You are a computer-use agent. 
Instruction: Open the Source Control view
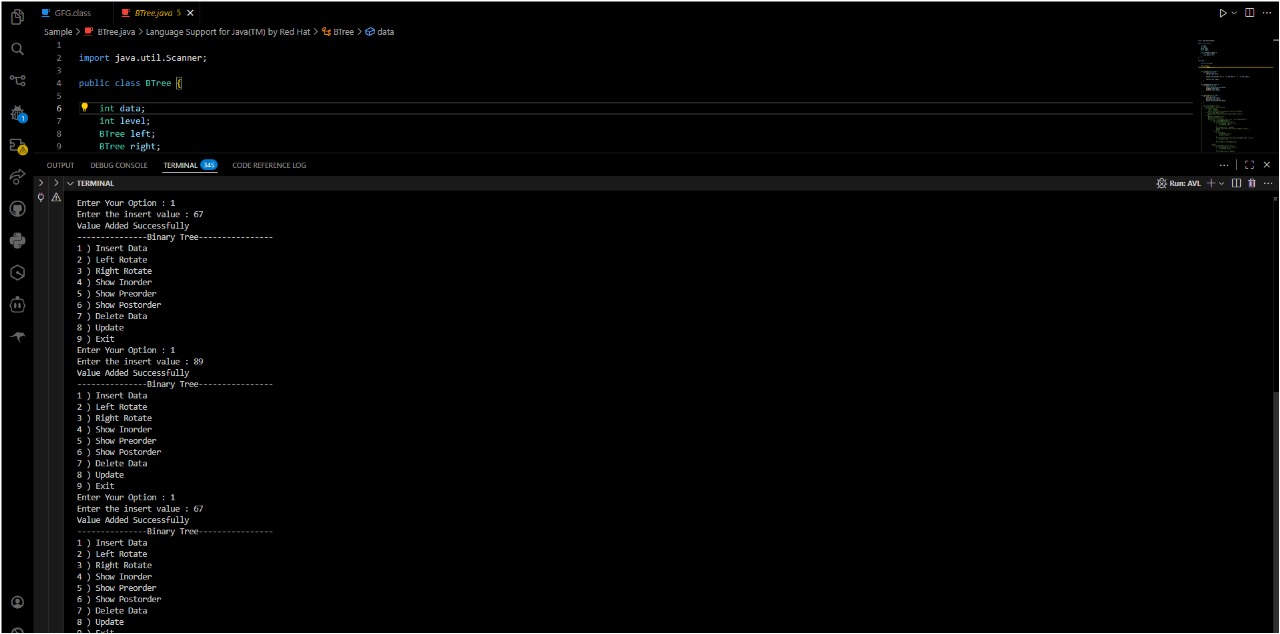click(x=17, y=80)
